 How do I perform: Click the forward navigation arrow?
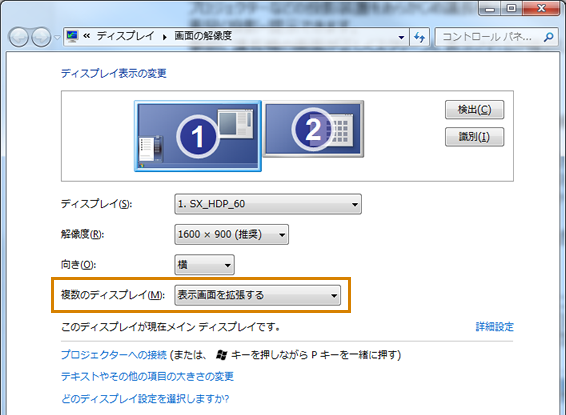(41, 37)
